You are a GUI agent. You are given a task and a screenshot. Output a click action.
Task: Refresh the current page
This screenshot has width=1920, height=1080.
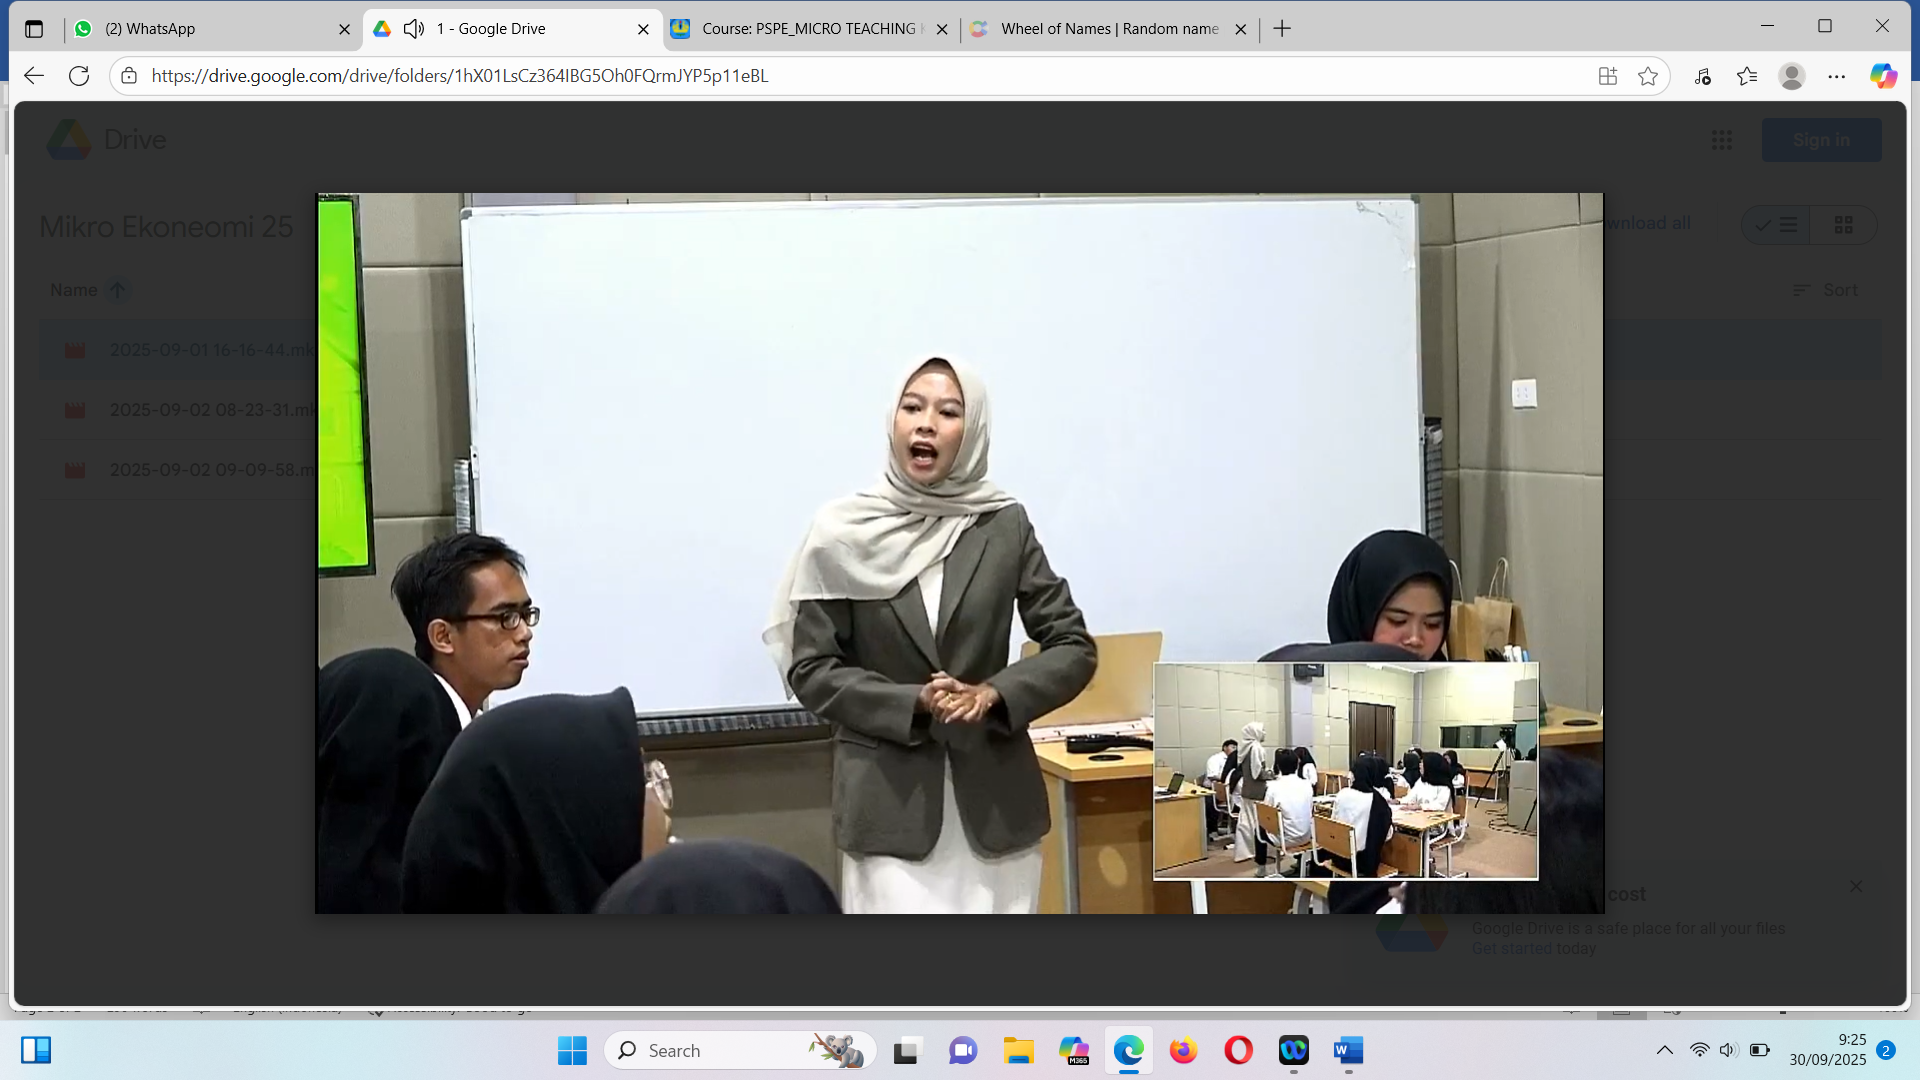[79, 76]
